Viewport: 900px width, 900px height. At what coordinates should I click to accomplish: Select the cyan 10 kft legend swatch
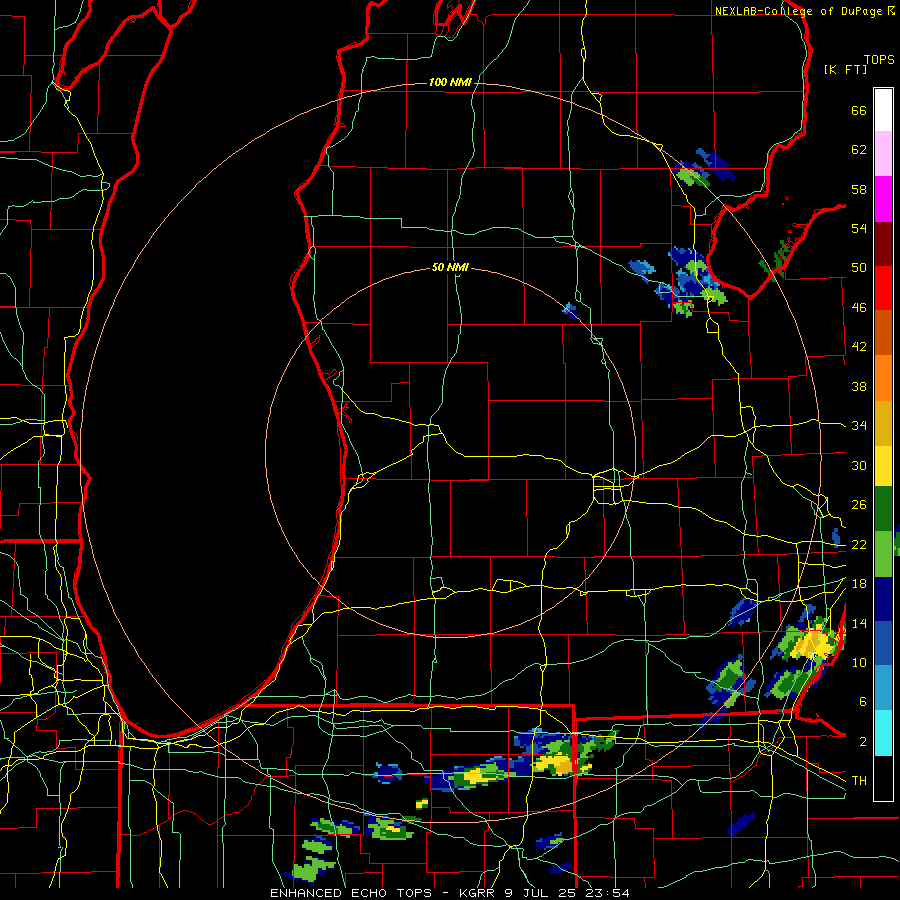[883, 733]
